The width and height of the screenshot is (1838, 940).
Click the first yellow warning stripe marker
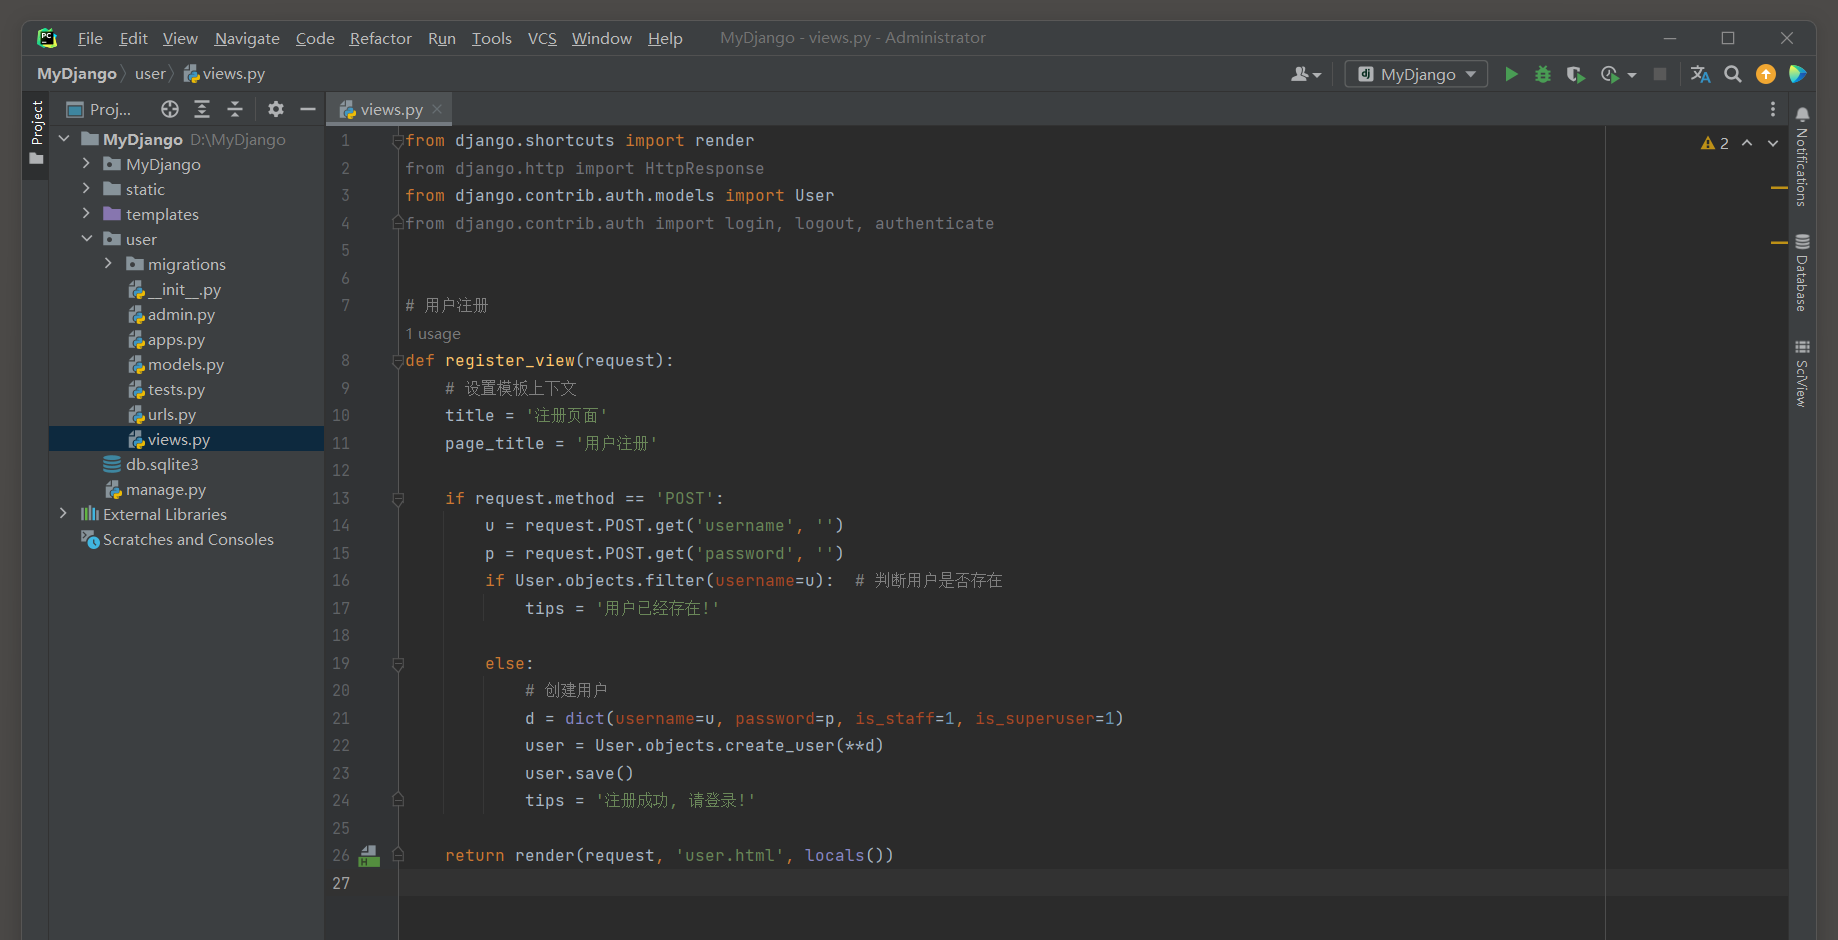(x=1779, y=187)
